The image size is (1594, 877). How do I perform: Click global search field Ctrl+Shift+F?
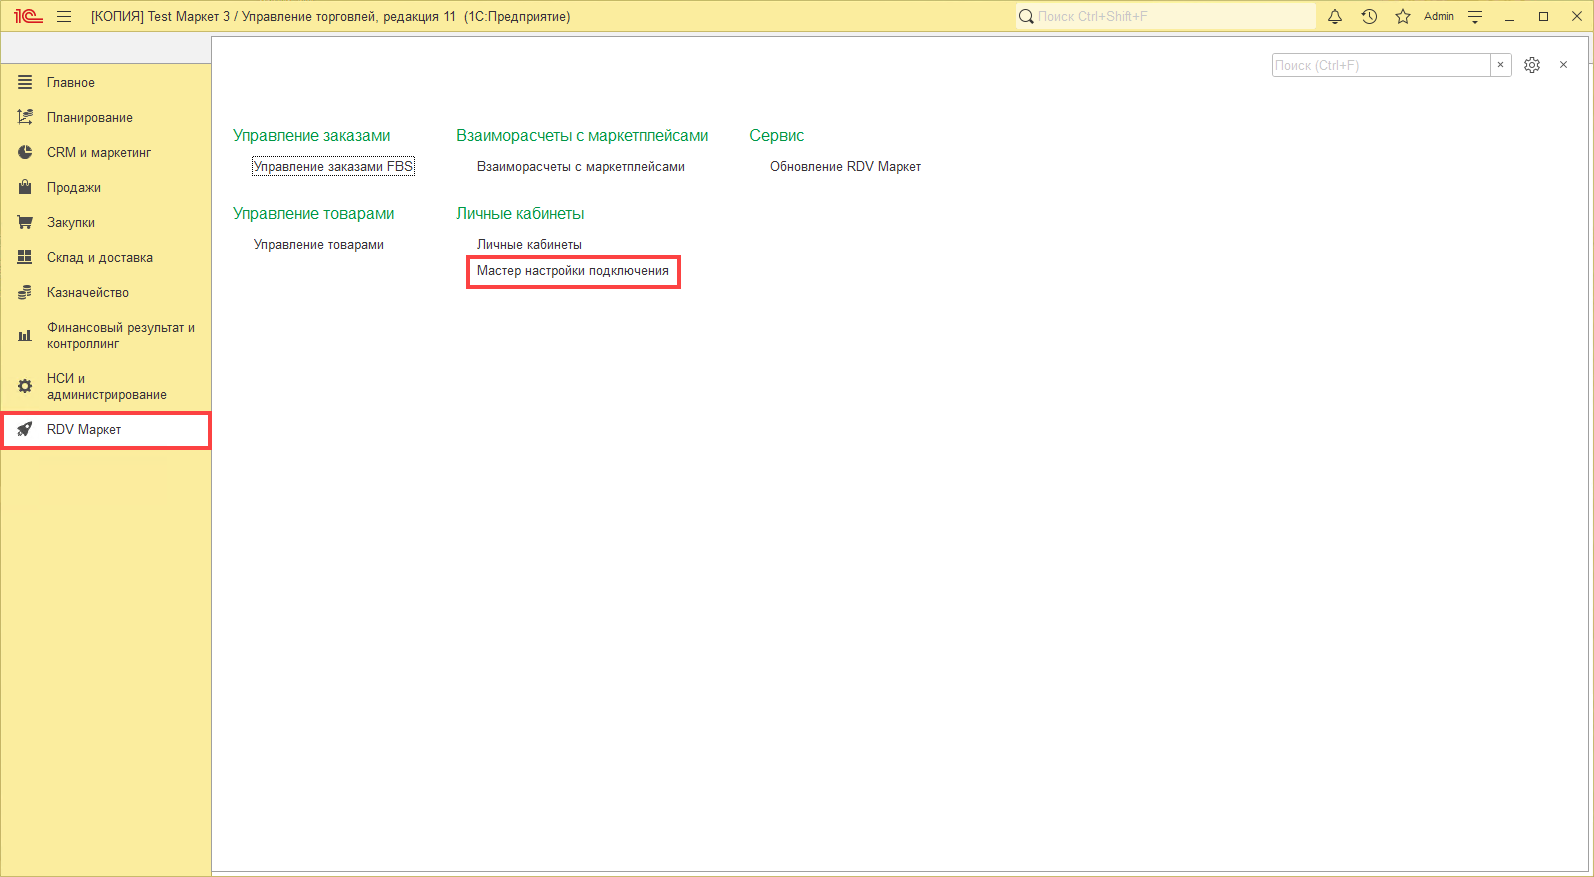(x=1166, y=16)
